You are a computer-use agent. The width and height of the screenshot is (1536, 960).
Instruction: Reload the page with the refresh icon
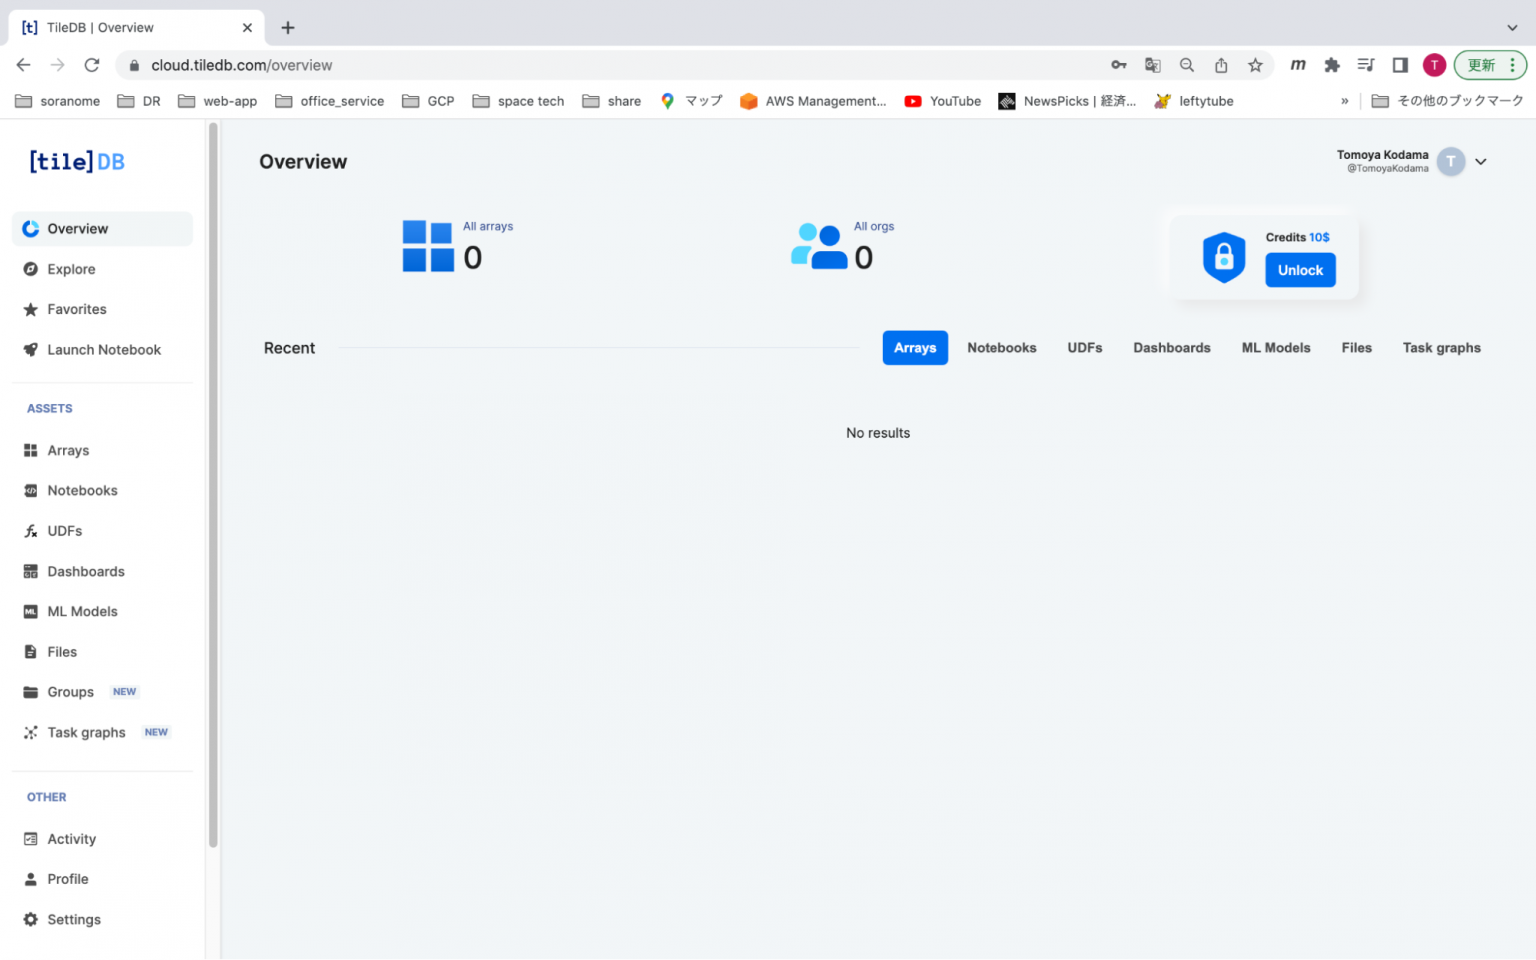92,65
